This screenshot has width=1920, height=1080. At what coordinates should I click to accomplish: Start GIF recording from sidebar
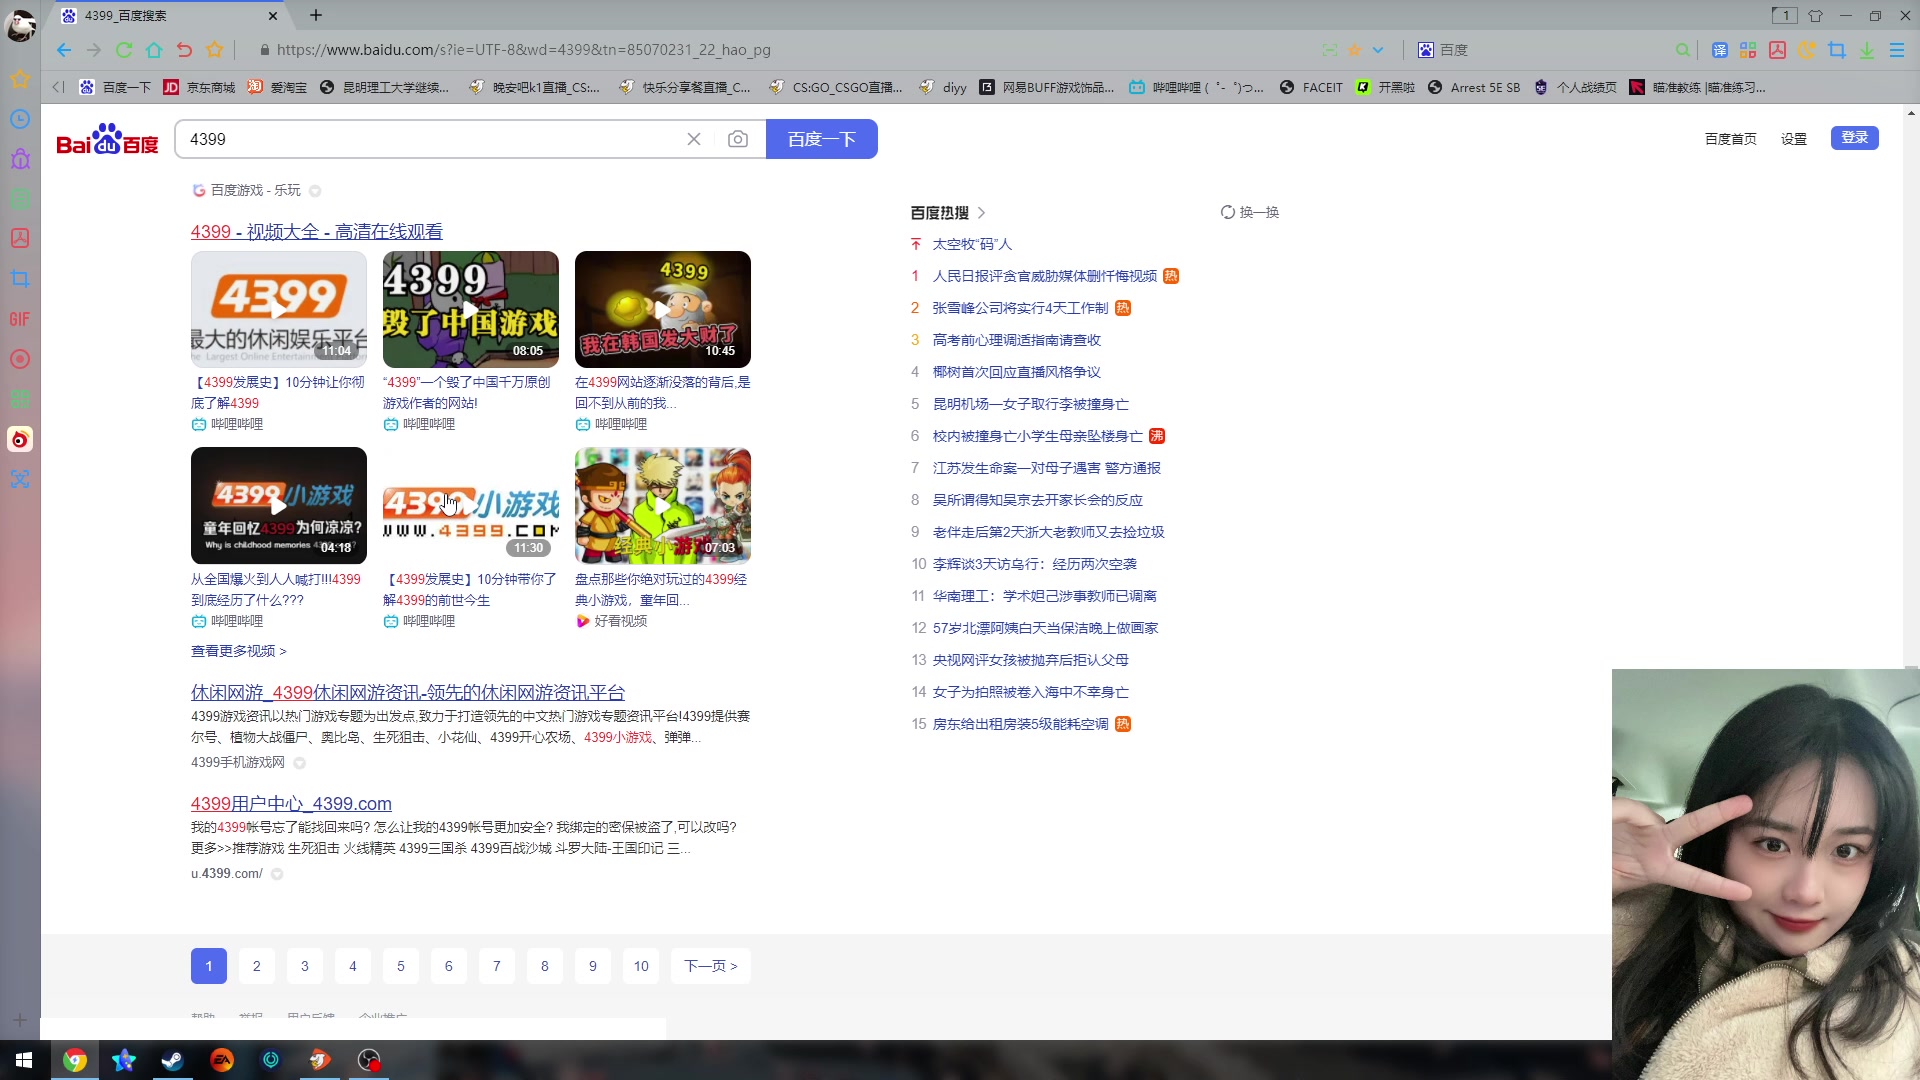pyautogui.click(x=20, y=319)
